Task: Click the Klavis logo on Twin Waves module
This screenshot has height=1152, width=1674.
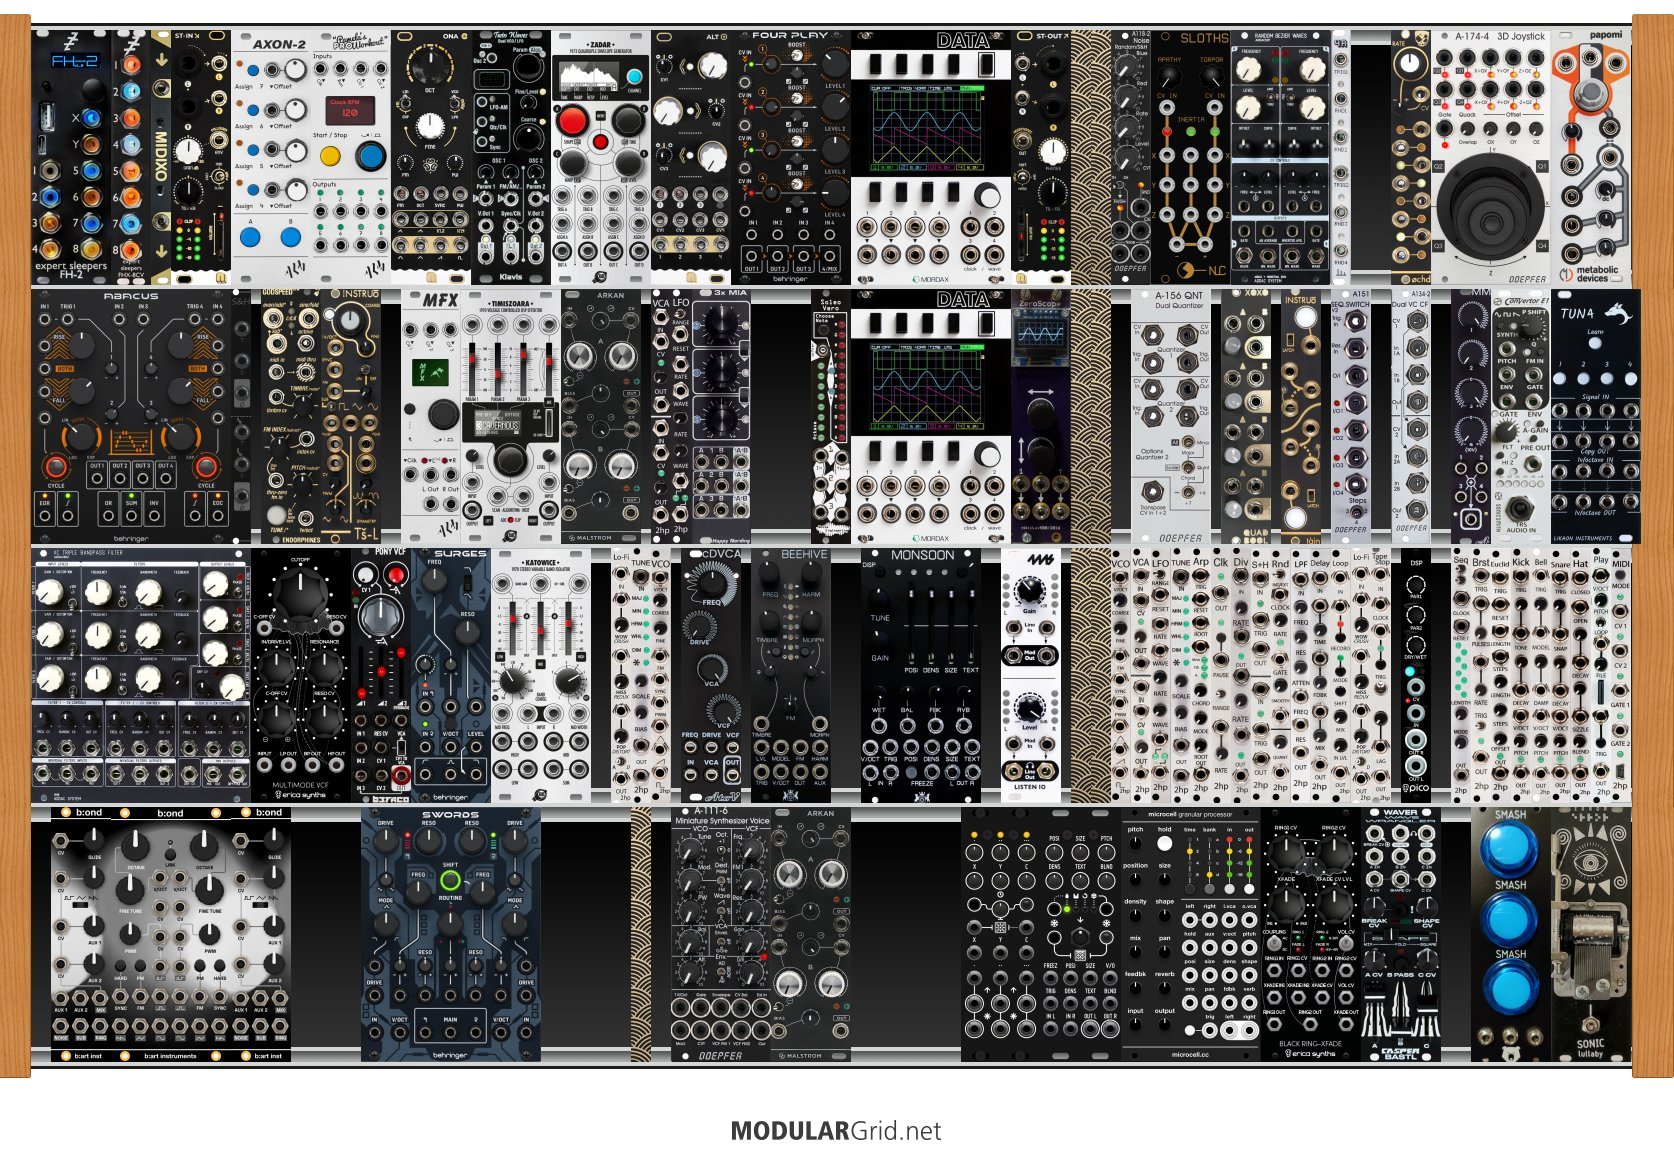Action: [510, 277]
